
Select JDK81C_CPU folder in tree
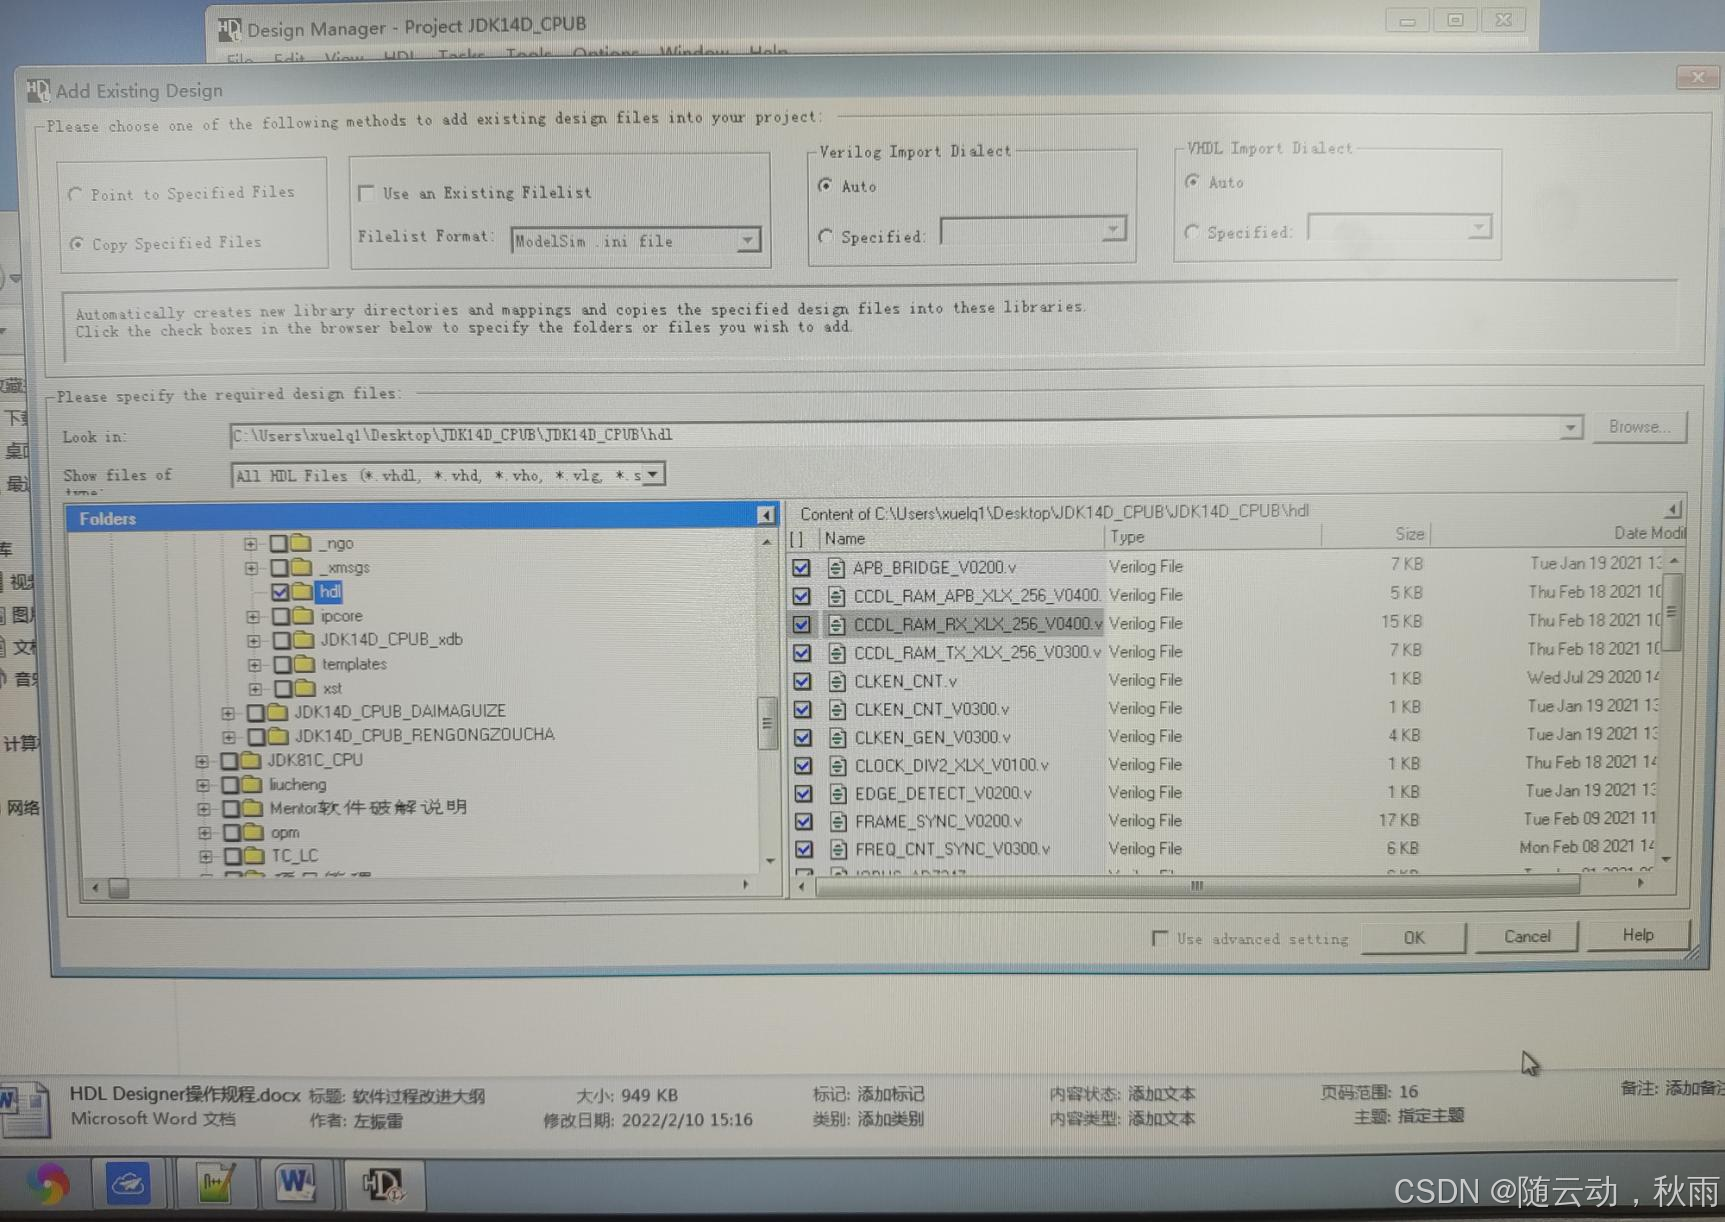pos(315,760)
